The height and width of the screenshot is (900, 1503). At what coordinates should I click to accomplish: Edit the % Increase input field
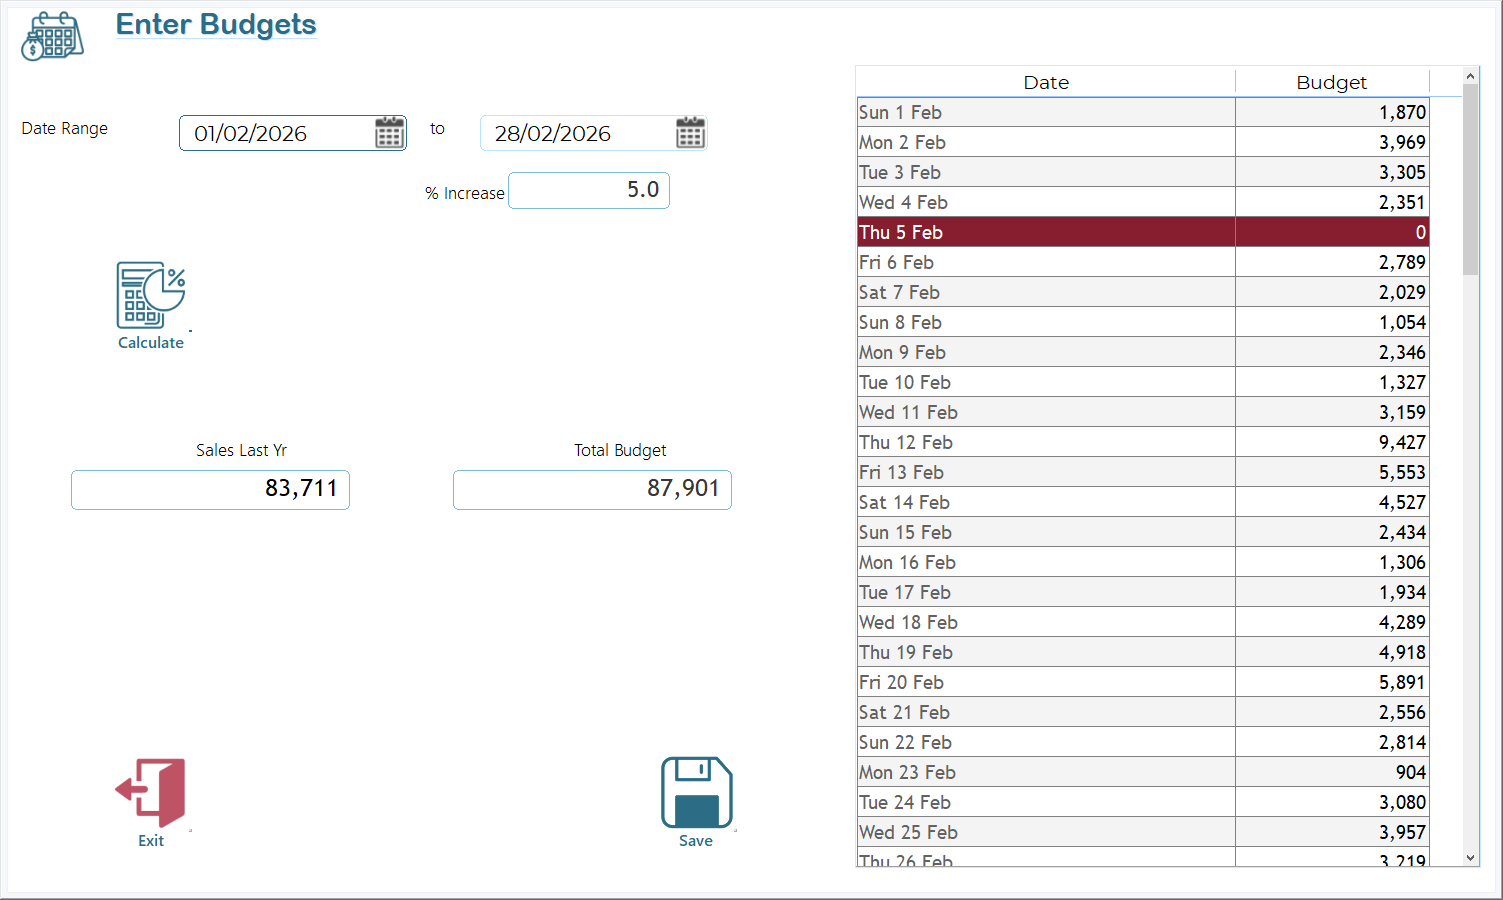click(x=588, y=190)
